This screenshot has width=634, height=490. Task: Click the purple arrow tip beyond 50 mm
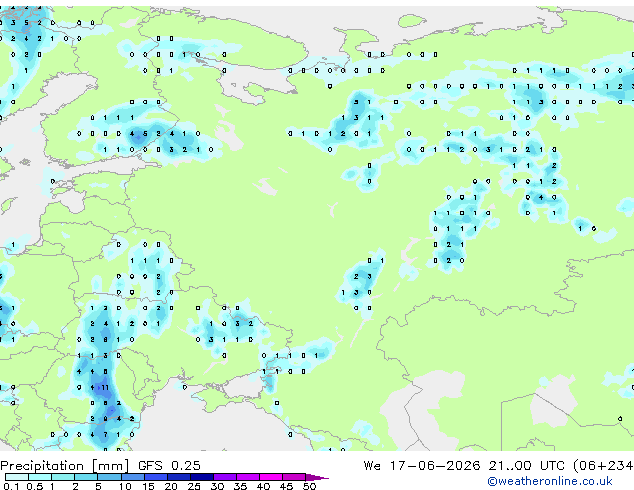pyautogui.click(x=317, y=477)
